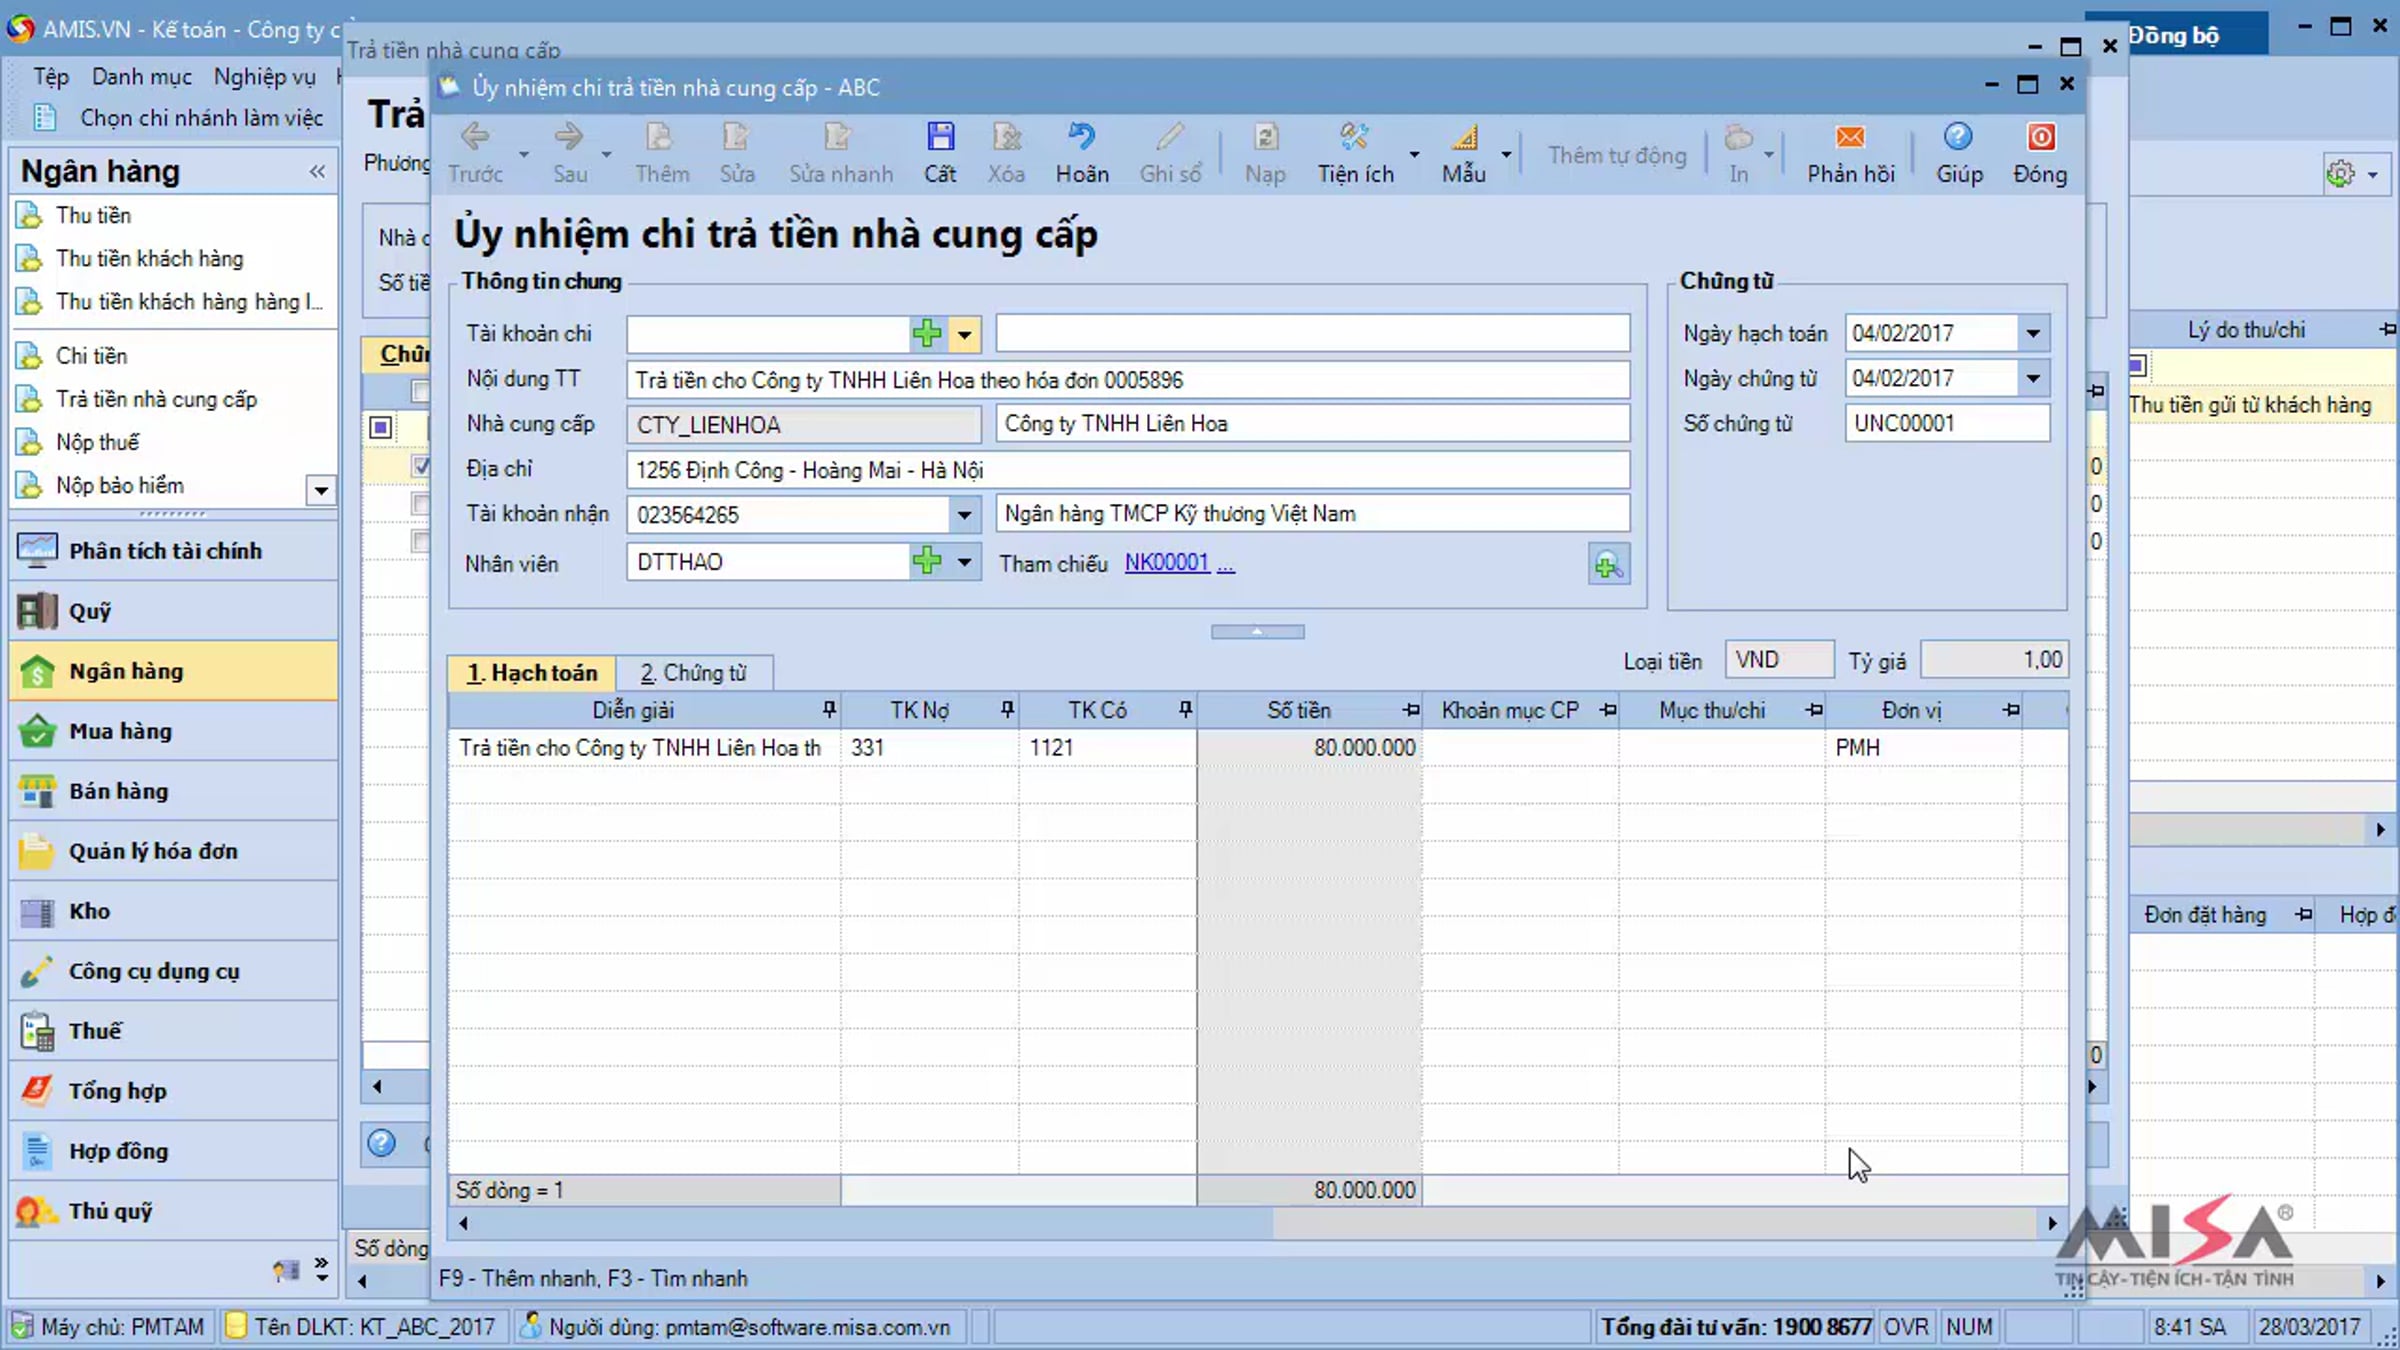
Task: Toggle the checked row checkbox in background list
Action: pyautogui.click(x=421, y=466)
